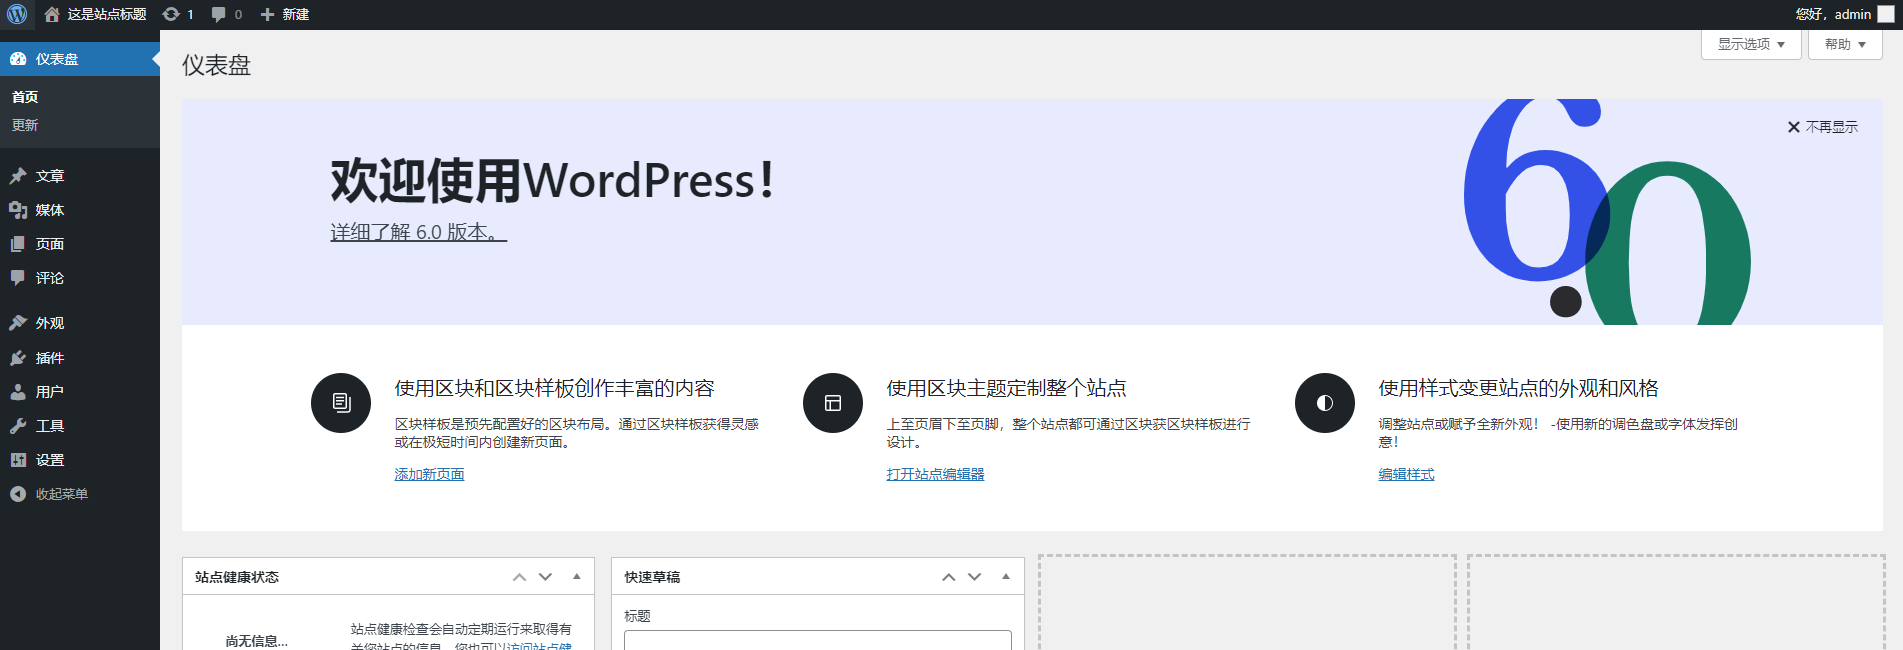This screenshot has height=650, width=1903.
Task: Click the 不再显示 dismiss link
Action: tap(1831, 127)
